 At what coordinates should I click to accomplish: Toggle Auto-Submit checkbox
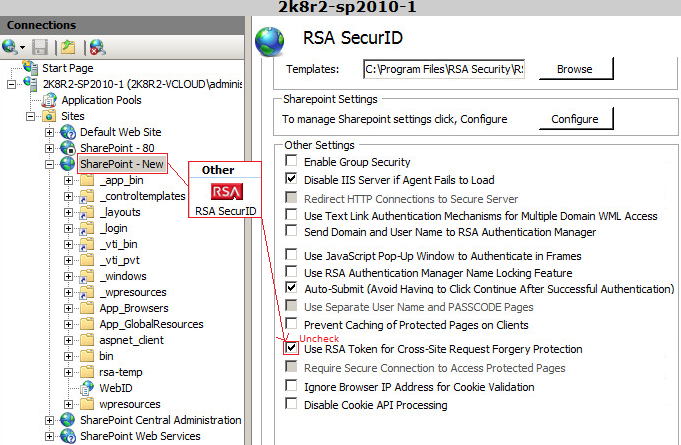tap(291, 288)
